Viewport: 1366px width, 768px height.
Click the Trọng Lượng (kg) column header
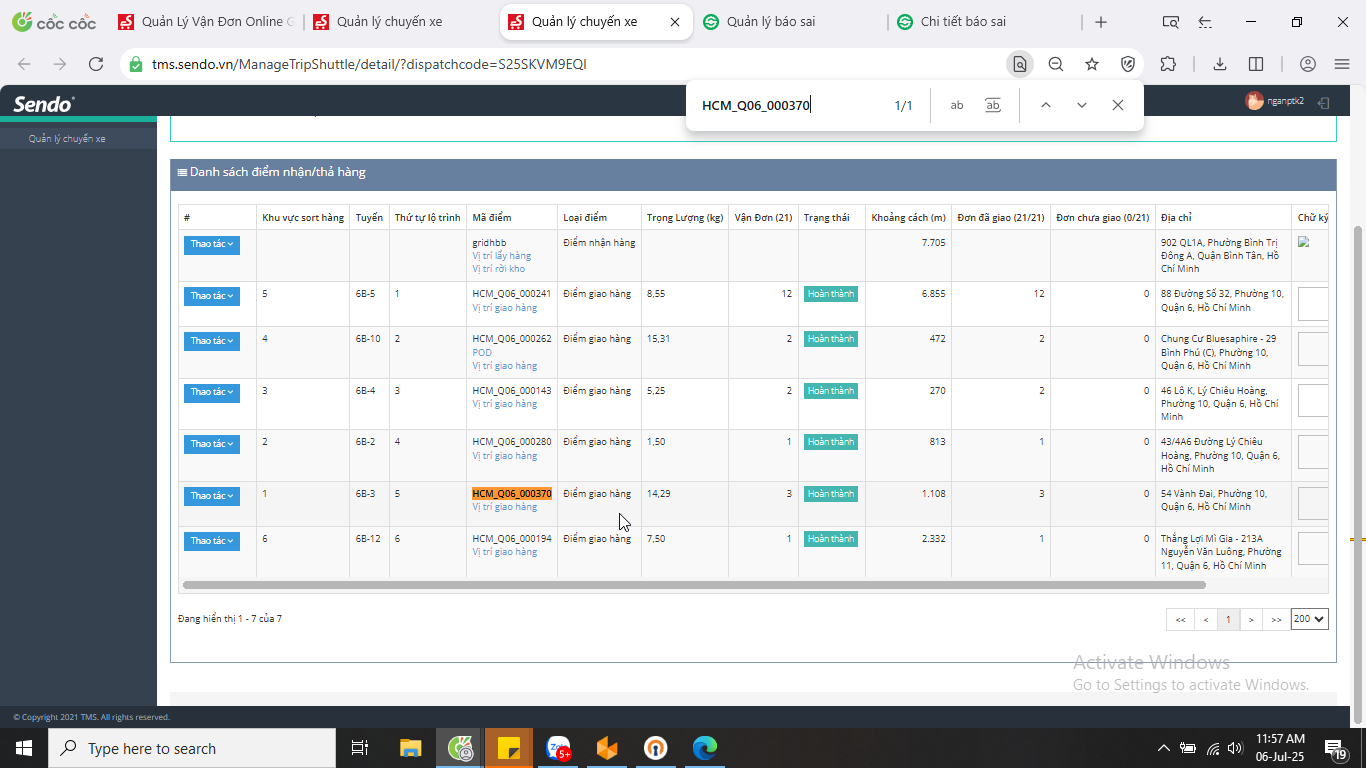[685, 217]
